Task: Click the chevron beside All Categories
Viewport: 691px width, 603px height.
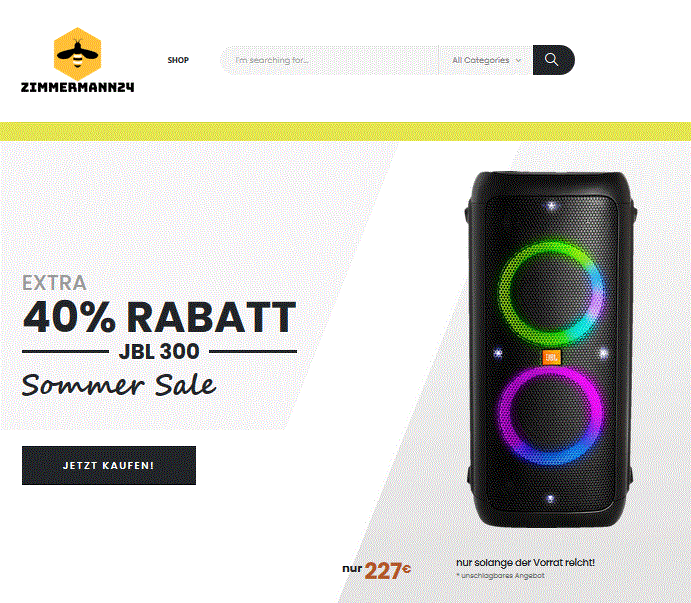Action: pos(518,60)
